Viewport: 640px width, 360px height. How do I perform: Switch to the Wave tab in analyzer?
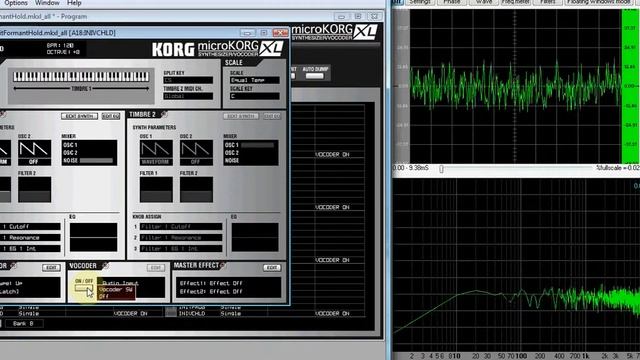point(484,2)
